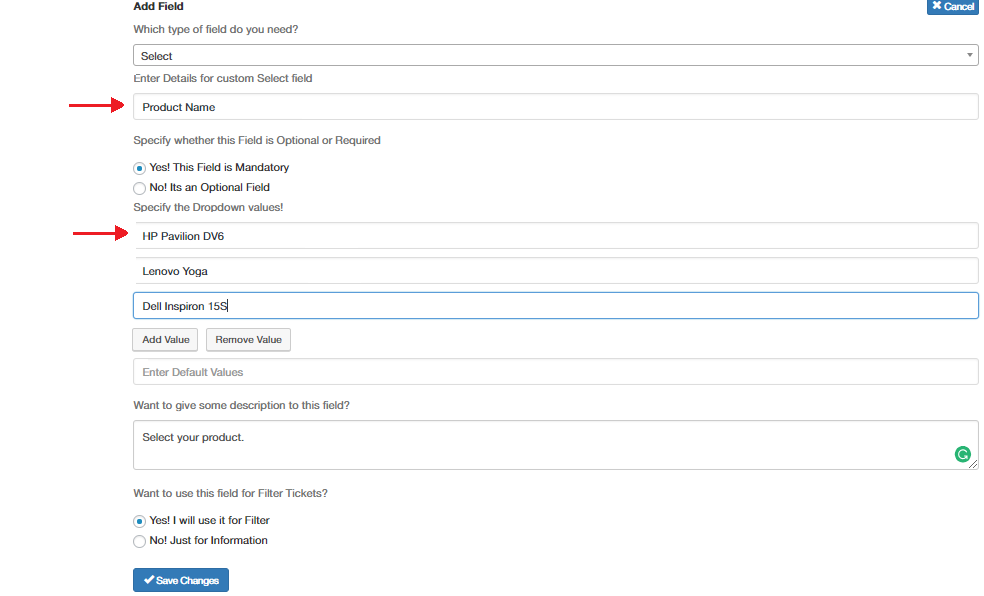Click the 'Select your product.' description textarea
Viewport: 984px width, 596px height.
[x=555, y=445]
